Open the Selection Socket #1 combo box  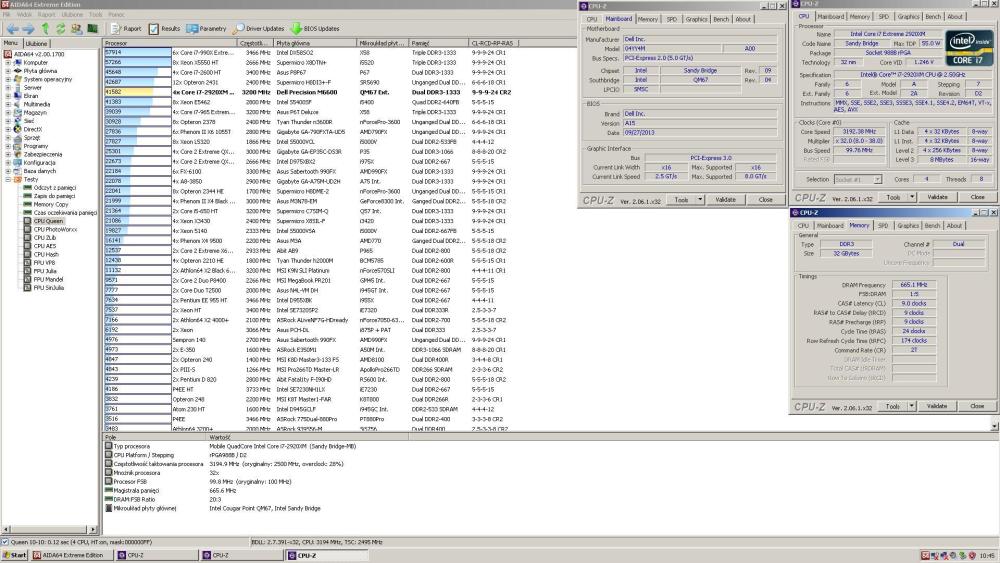[858, 179]
